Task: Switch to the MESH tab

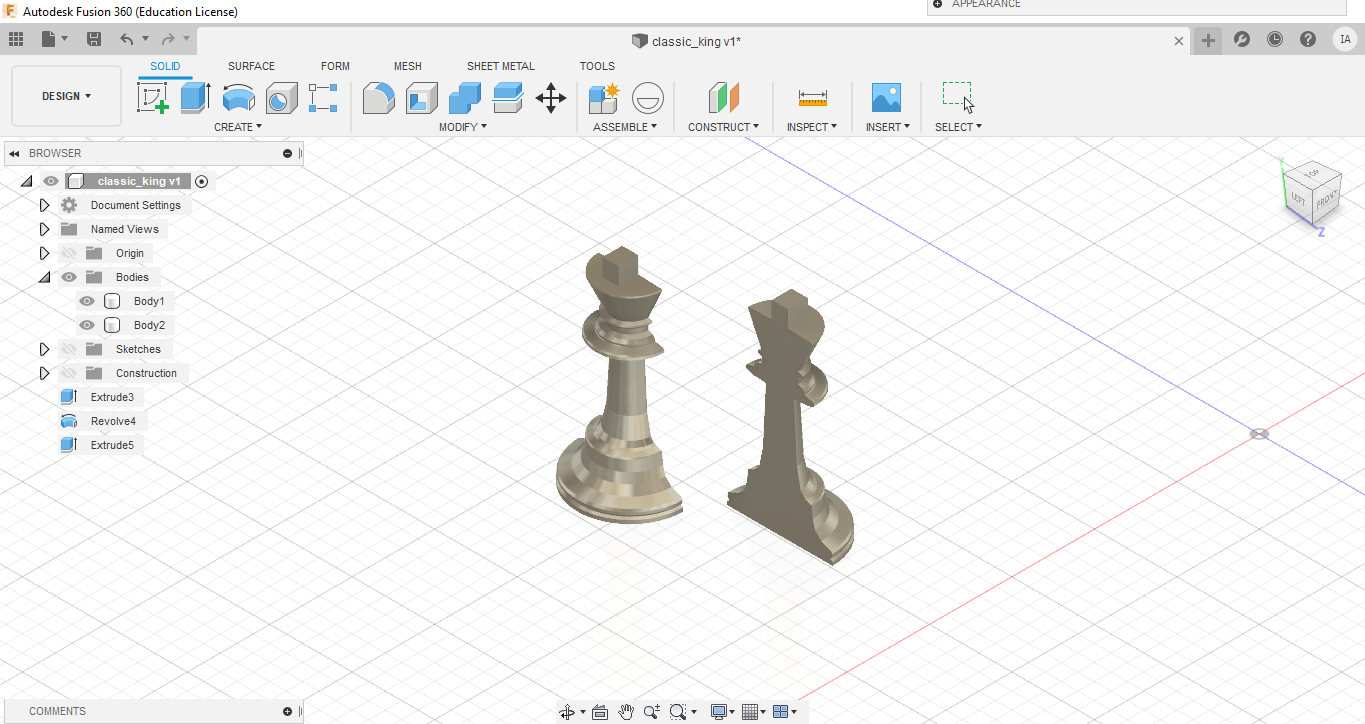Action: pyautogui.click(x=407, y=66)
